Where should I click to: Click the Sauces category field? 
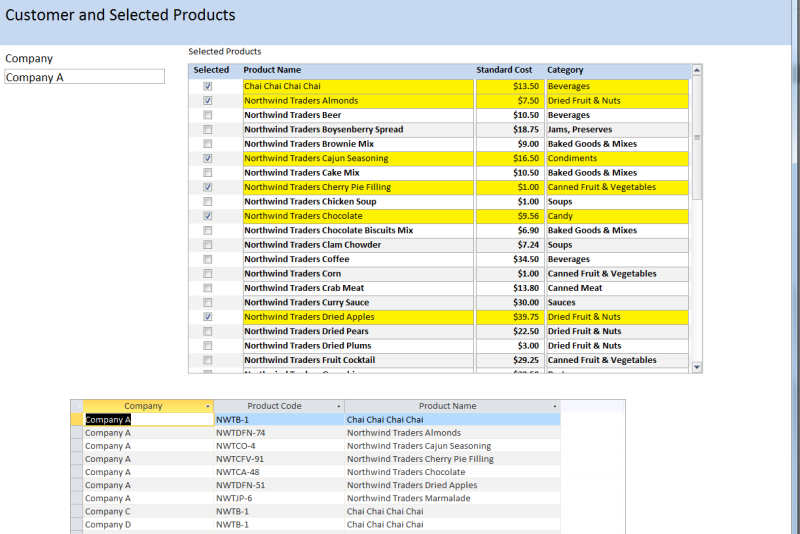click(x=617, y=302)
